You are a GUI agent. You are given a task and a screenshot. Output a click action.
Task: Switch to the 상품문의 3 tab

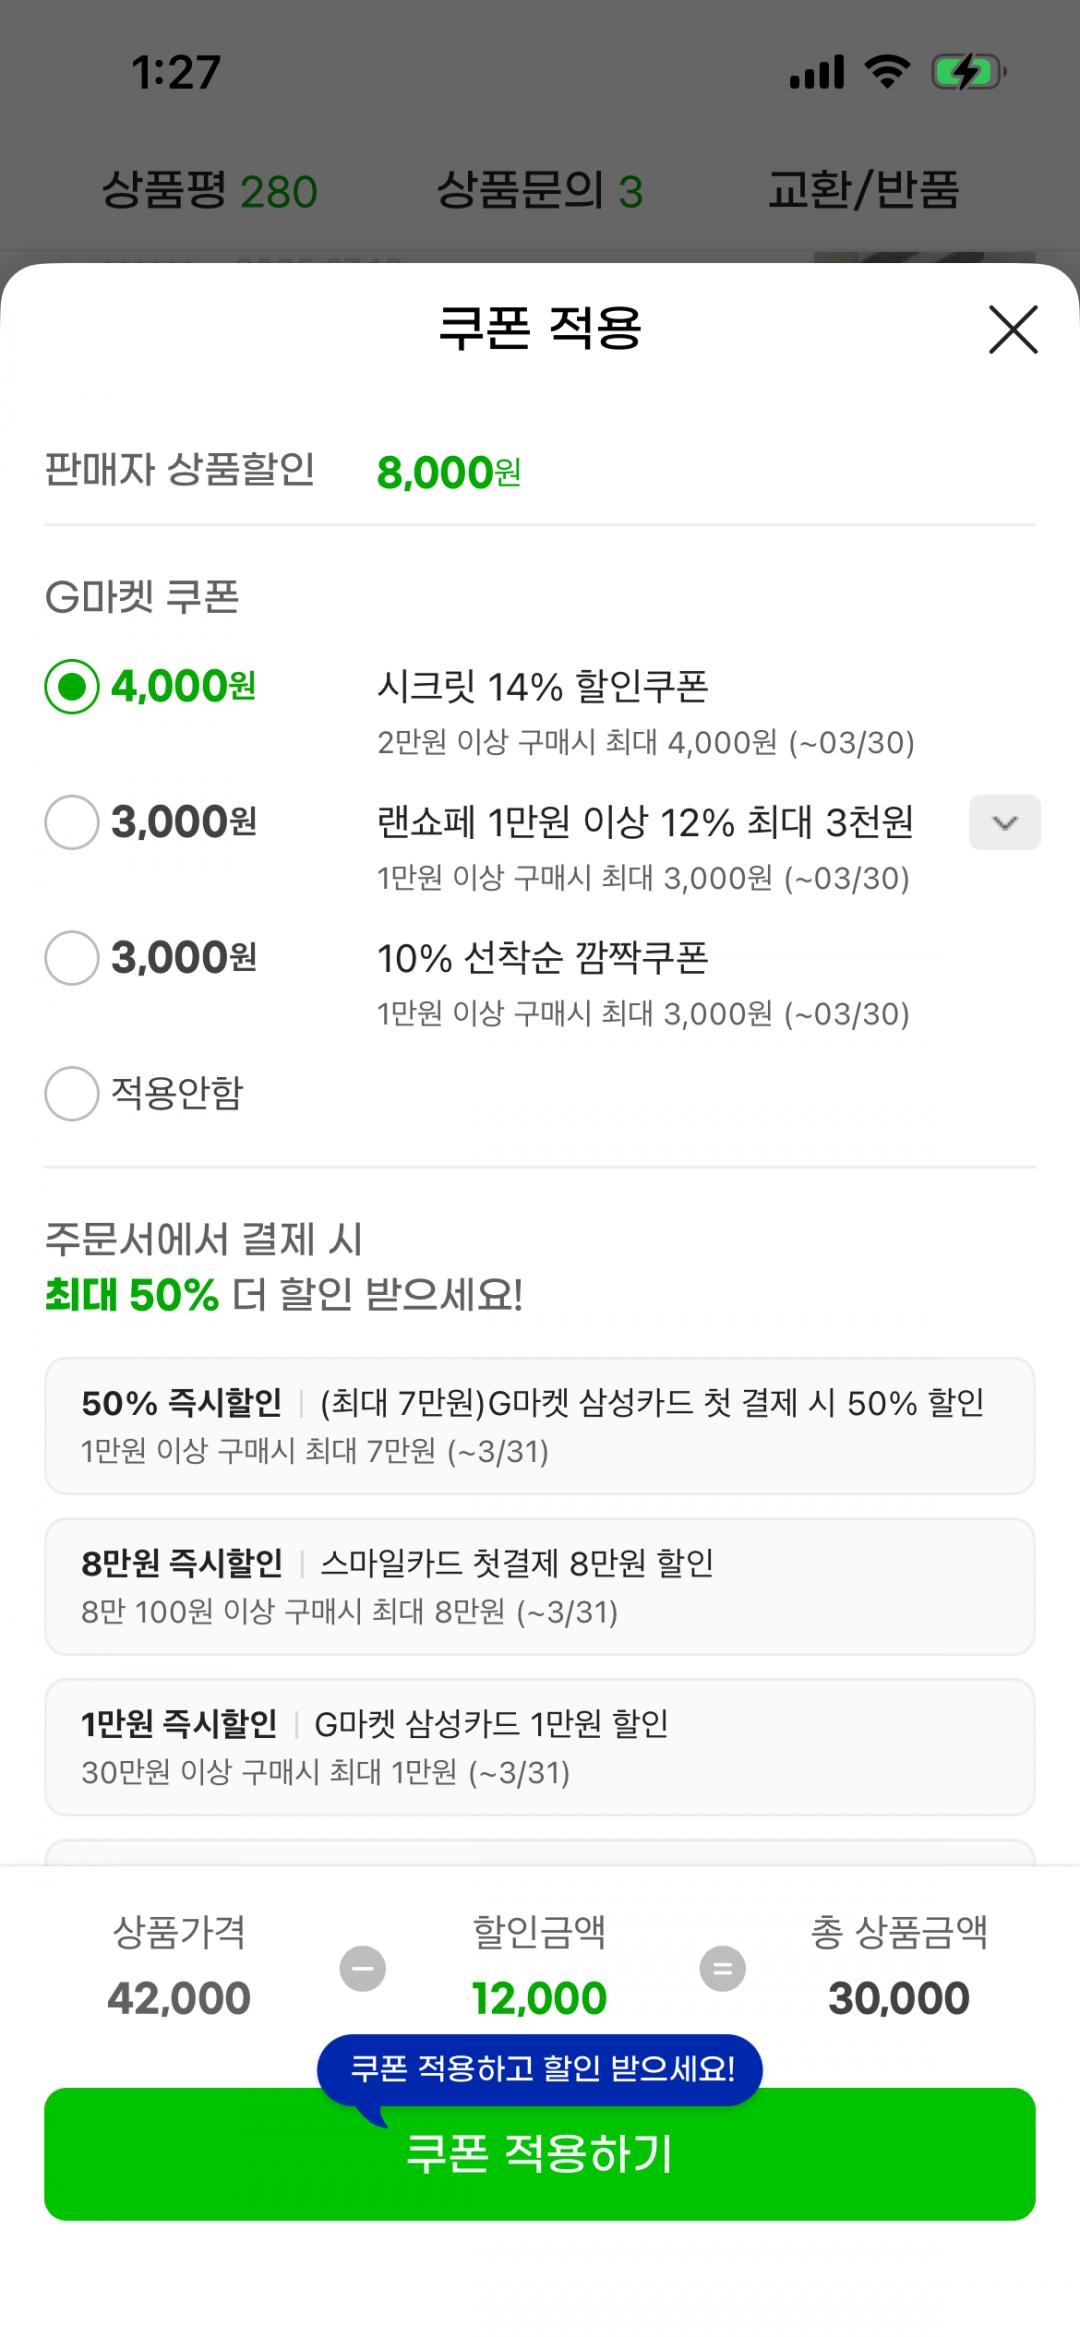pyautogui.click(x=540, y=190)
